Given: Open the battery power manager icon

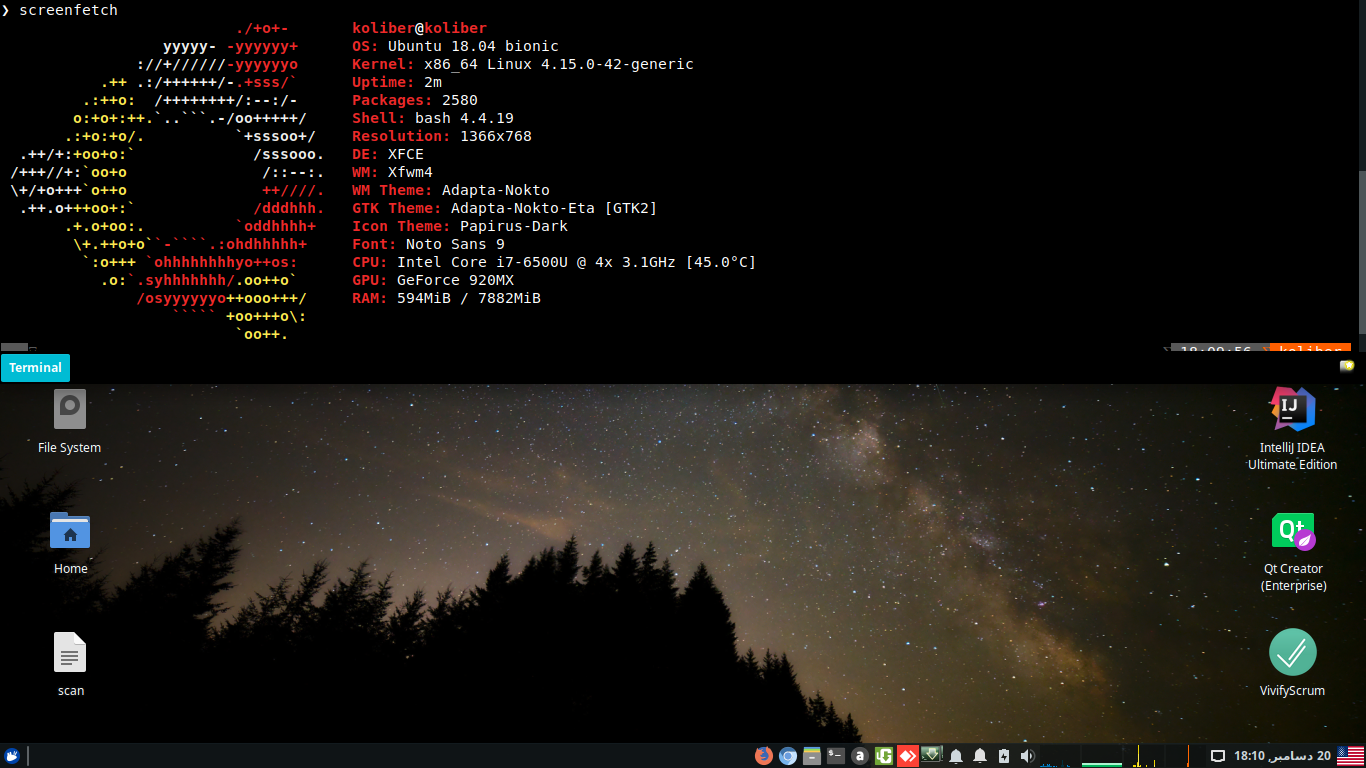Looking at the screenshot, I should pos(1004,756).
